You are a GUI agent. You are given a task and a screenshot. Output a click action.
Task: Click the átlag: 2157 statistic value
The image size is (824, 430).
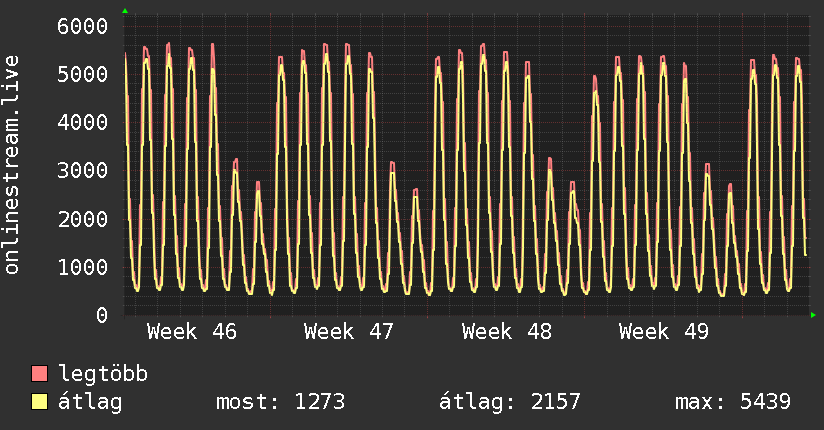coord(510,403)
